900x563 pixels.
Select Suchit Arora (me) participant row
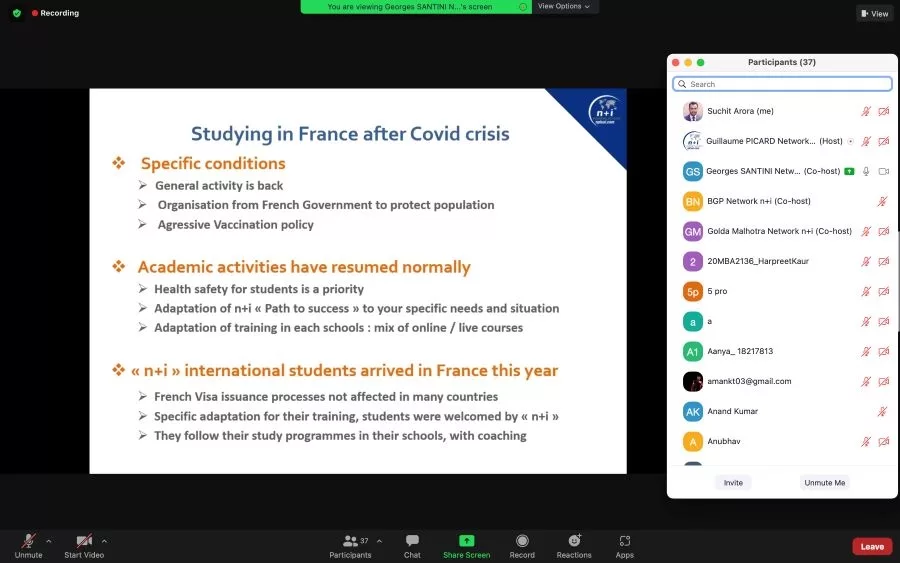(x=782, y=111)
